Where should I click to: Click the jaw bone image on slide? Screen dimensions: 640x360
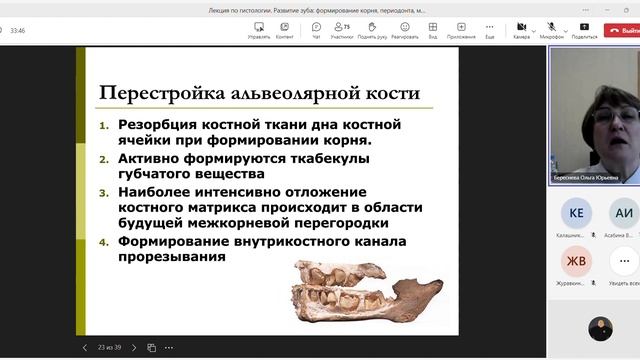(x=367, y=291)
